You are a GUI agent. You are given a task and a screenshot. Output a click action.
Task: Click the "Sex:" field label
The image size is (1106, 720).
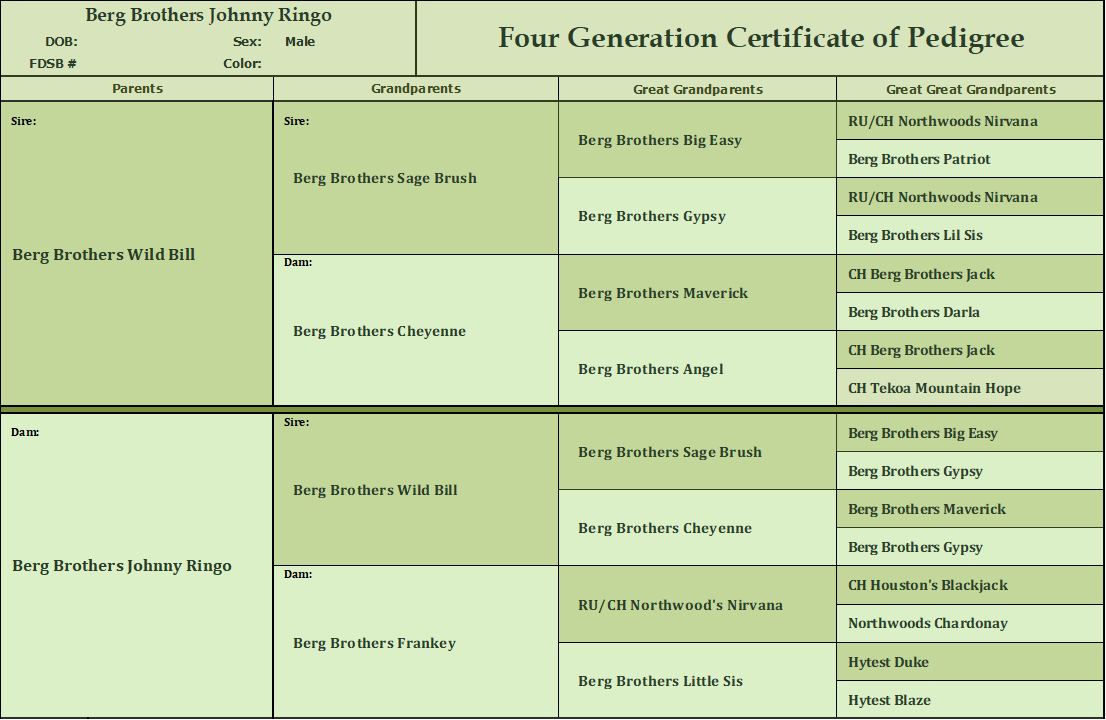(x=248, y=42)
